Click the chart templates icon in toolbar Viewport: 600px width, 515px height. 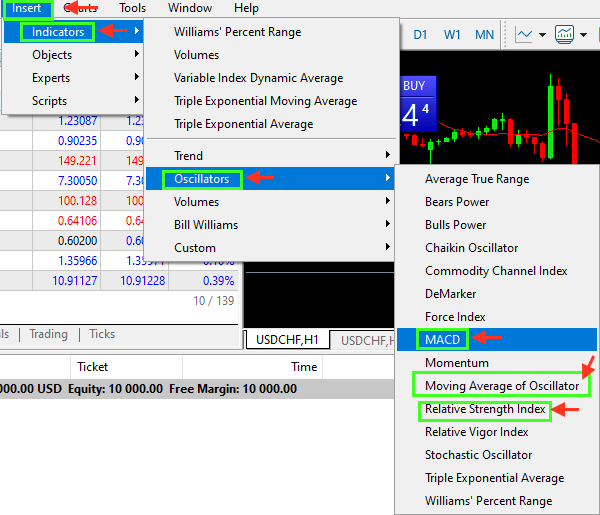click(564, 35)
